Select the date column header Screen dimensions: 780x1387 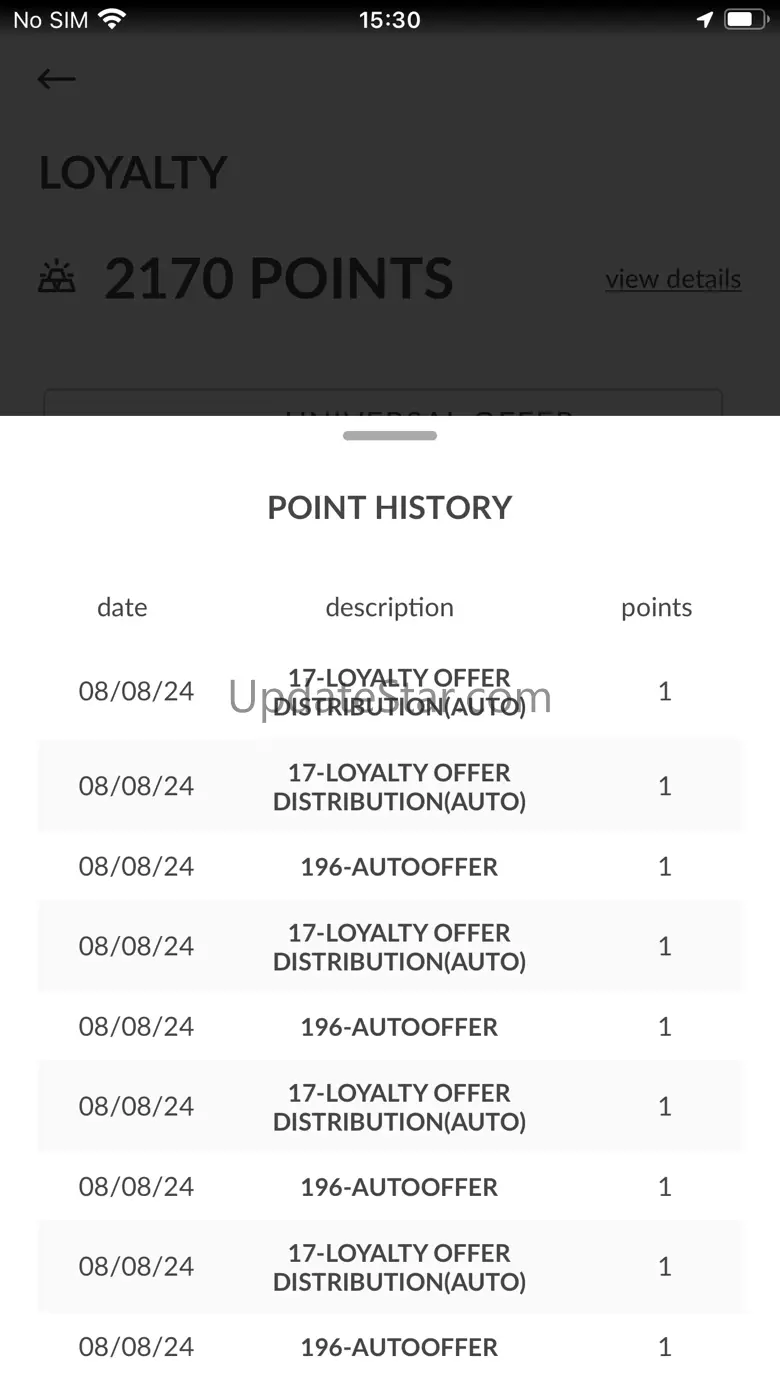click(x=122, y=607)
